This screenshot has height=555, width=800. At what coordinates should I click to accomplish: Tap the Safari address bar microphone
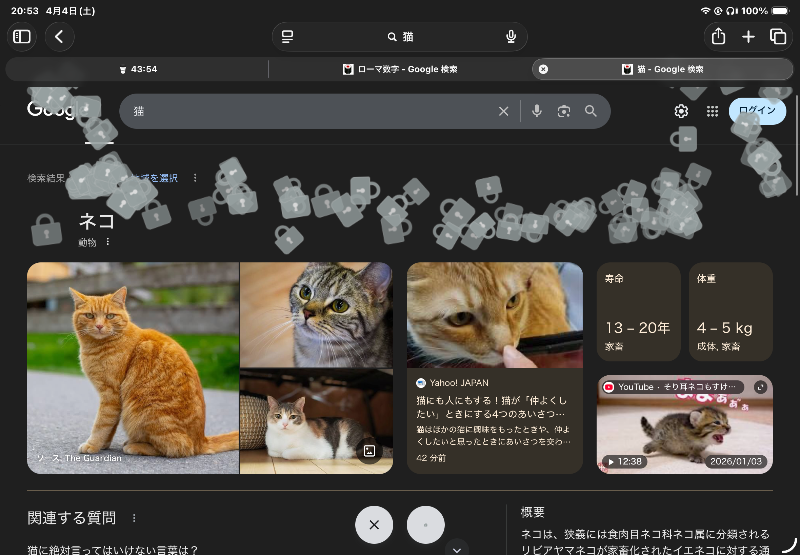click(511, 37)
